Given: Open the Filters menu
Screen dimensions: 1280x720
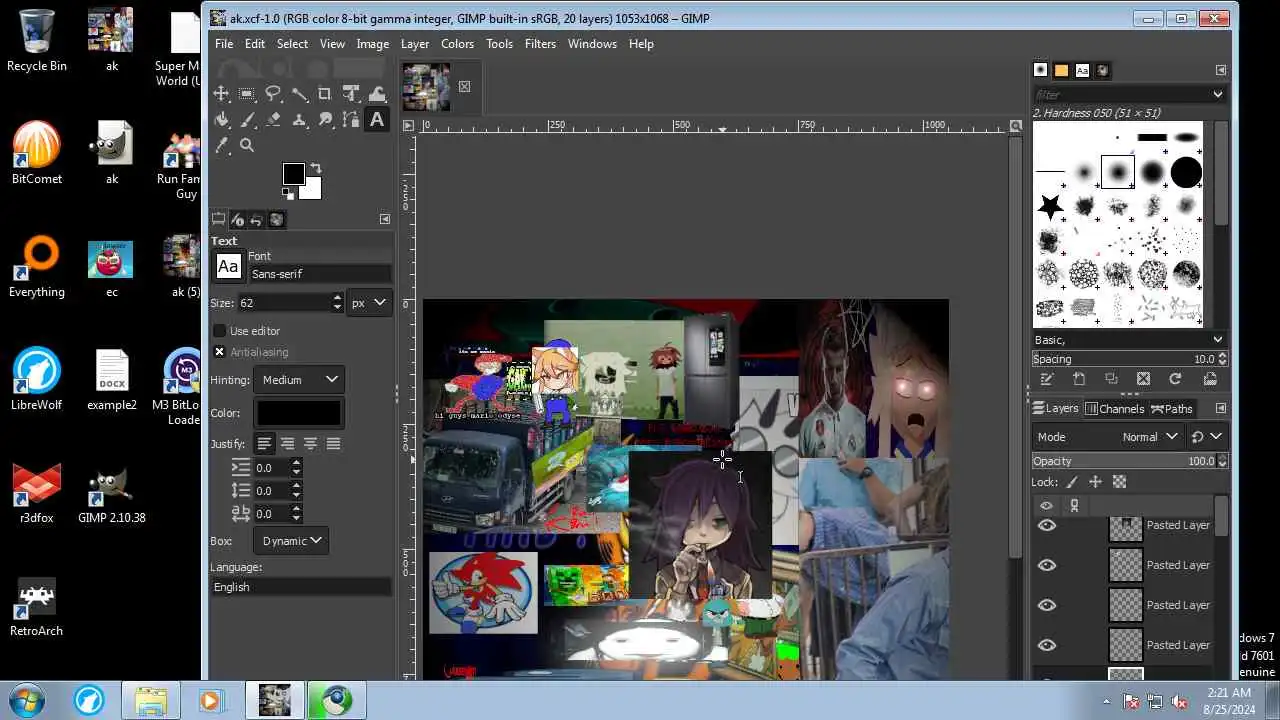Looking at the screenshot, I should (540, 44).
